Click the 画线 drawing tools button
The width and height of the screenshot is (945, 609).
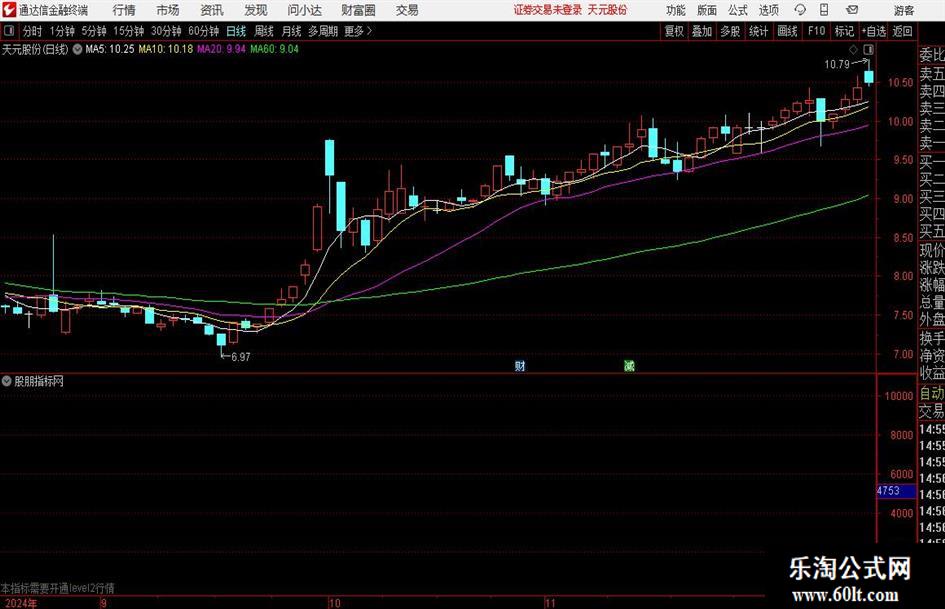click(787, 31)
